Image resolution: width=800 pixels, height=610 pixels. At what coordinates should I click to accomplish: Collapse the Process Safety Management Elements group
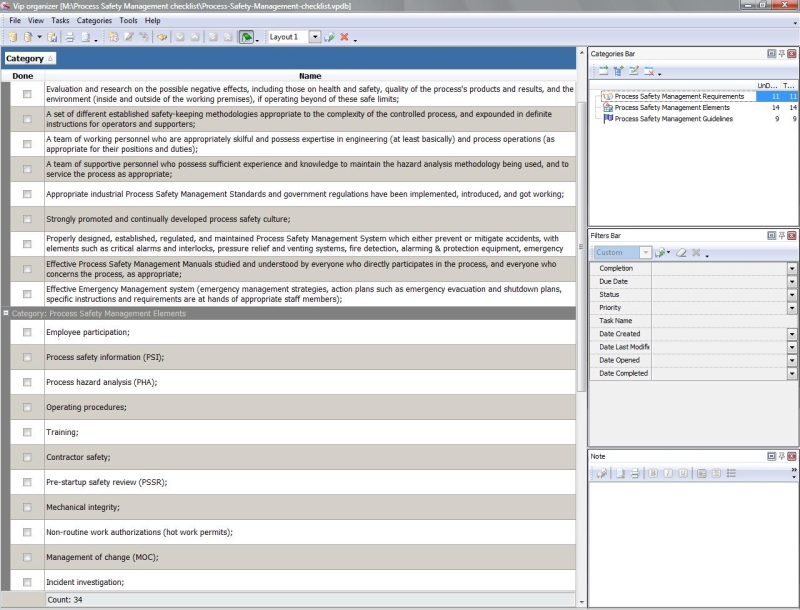pyautogui.click(x=6, y=313)
